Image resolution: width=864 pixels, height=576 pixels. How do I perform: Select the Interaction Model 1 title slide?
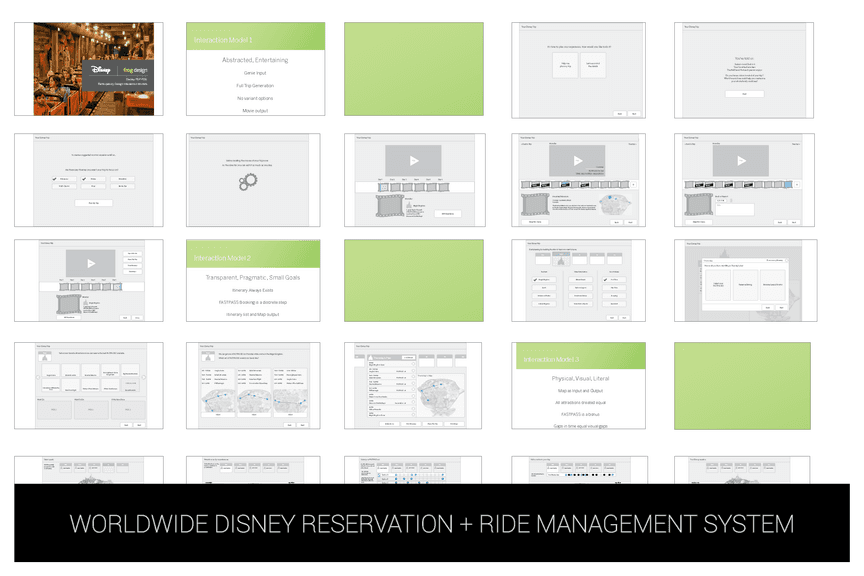(256, 69)
